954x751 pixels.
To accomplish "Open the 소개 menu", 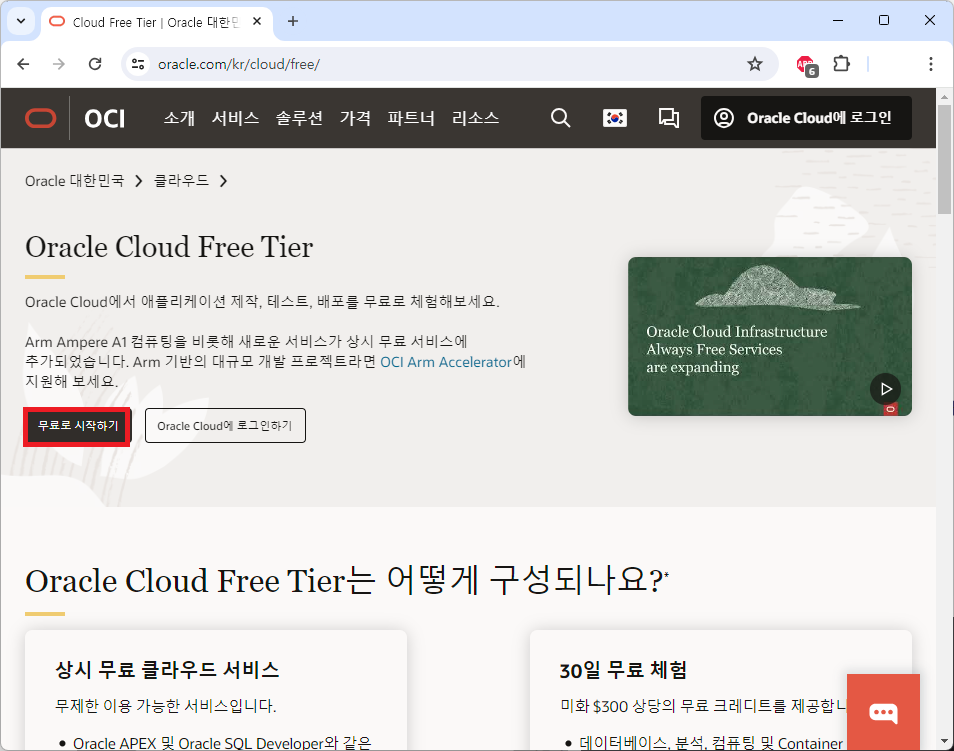I will tap(179, 118).
